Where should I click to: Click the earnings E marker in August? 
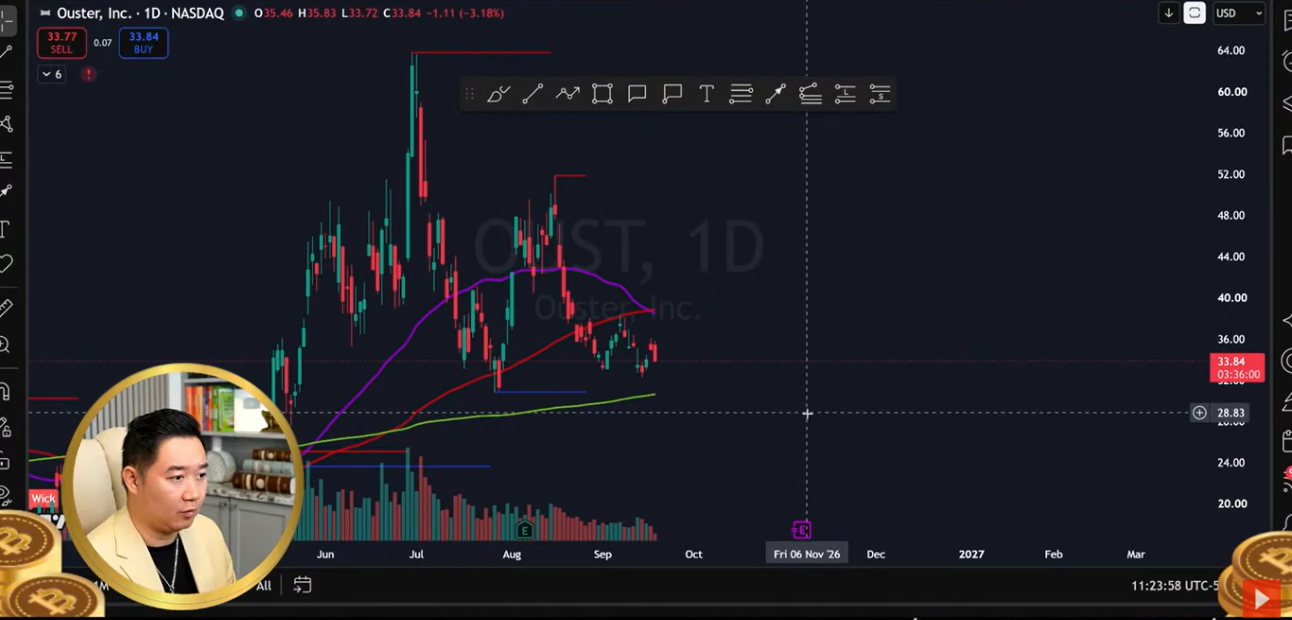coord(524,530)
